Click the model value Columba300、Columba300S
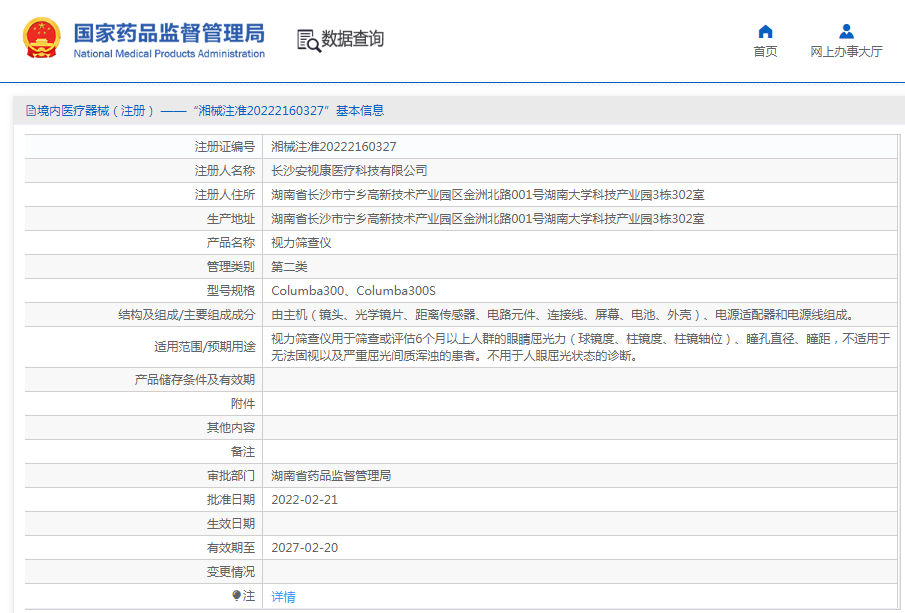Image resolution: width=905 pixels, height=613 pixels. 354,291
